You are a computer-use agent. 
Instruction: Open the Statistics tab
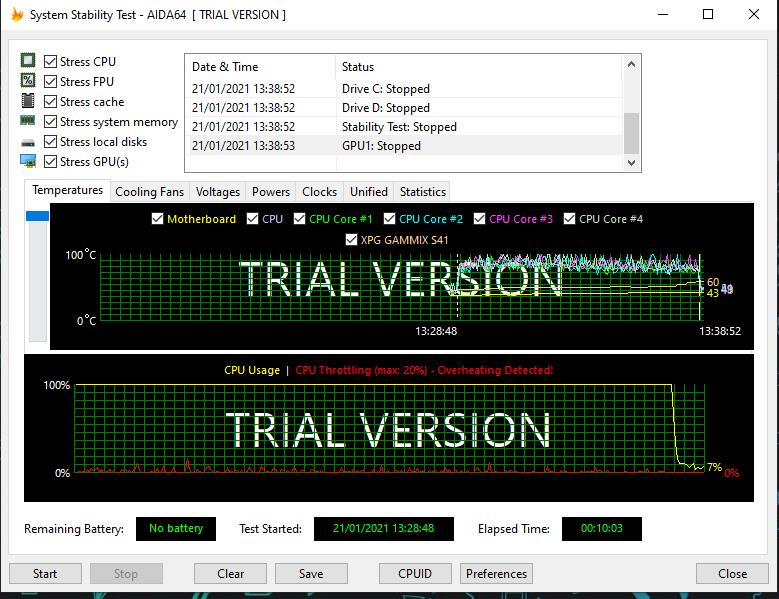[423, 192]
